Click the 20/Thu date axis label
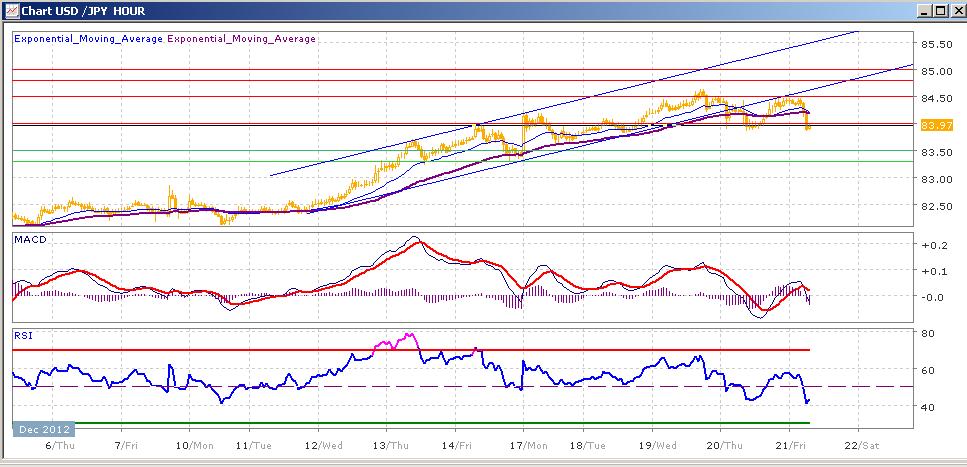 [725, 445]
